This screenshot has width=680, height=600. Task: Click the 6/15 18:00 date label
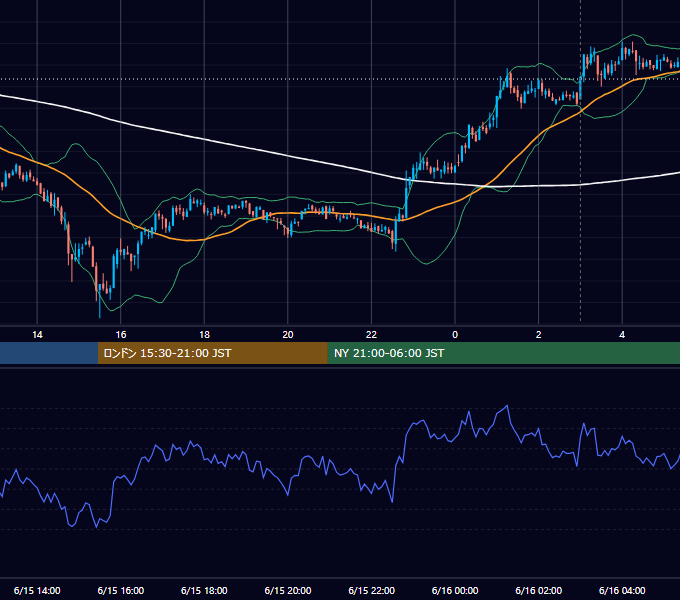[204, 590]
